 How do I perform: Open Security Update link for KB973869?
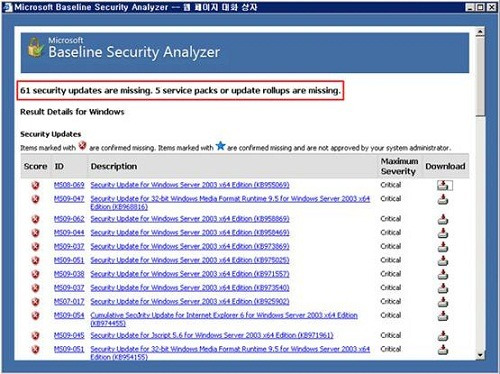click(190, 246)
